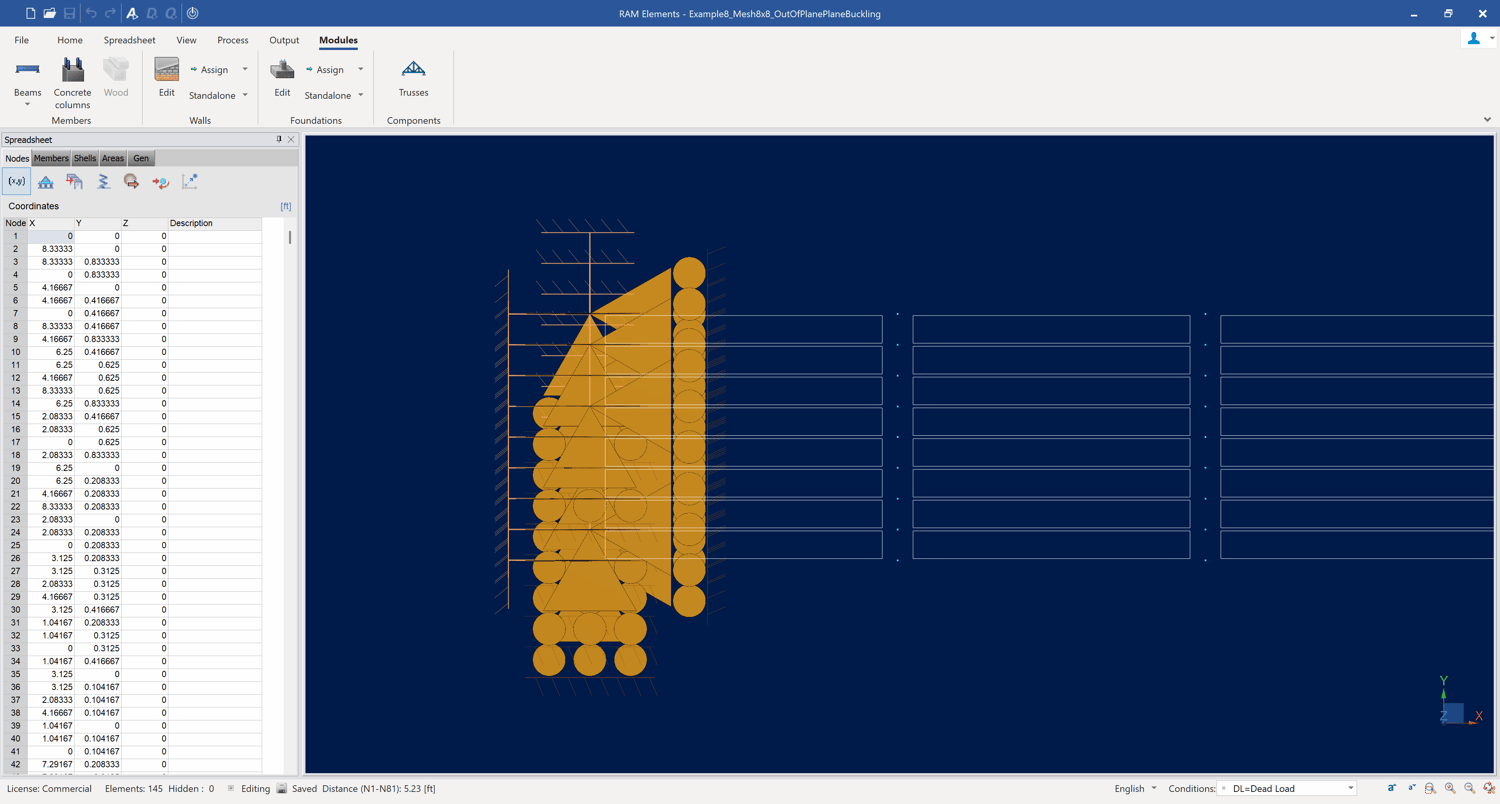This screenshot has width=1500, height=804.
Task: Click the spreadsheet vertical scrollbar thumb
Action: pyautogui.click(x=290, y=237)
